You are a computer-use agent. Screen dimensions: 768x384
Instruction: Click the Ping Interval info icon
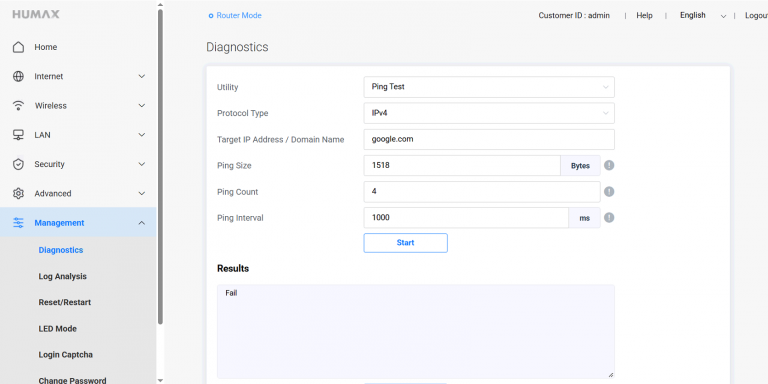(609, 217)
